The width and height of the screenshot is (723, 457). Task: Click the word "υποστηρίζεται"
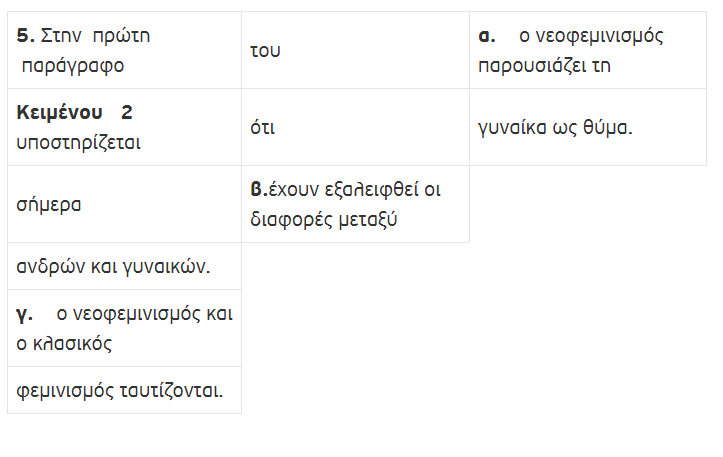(79, 142)
